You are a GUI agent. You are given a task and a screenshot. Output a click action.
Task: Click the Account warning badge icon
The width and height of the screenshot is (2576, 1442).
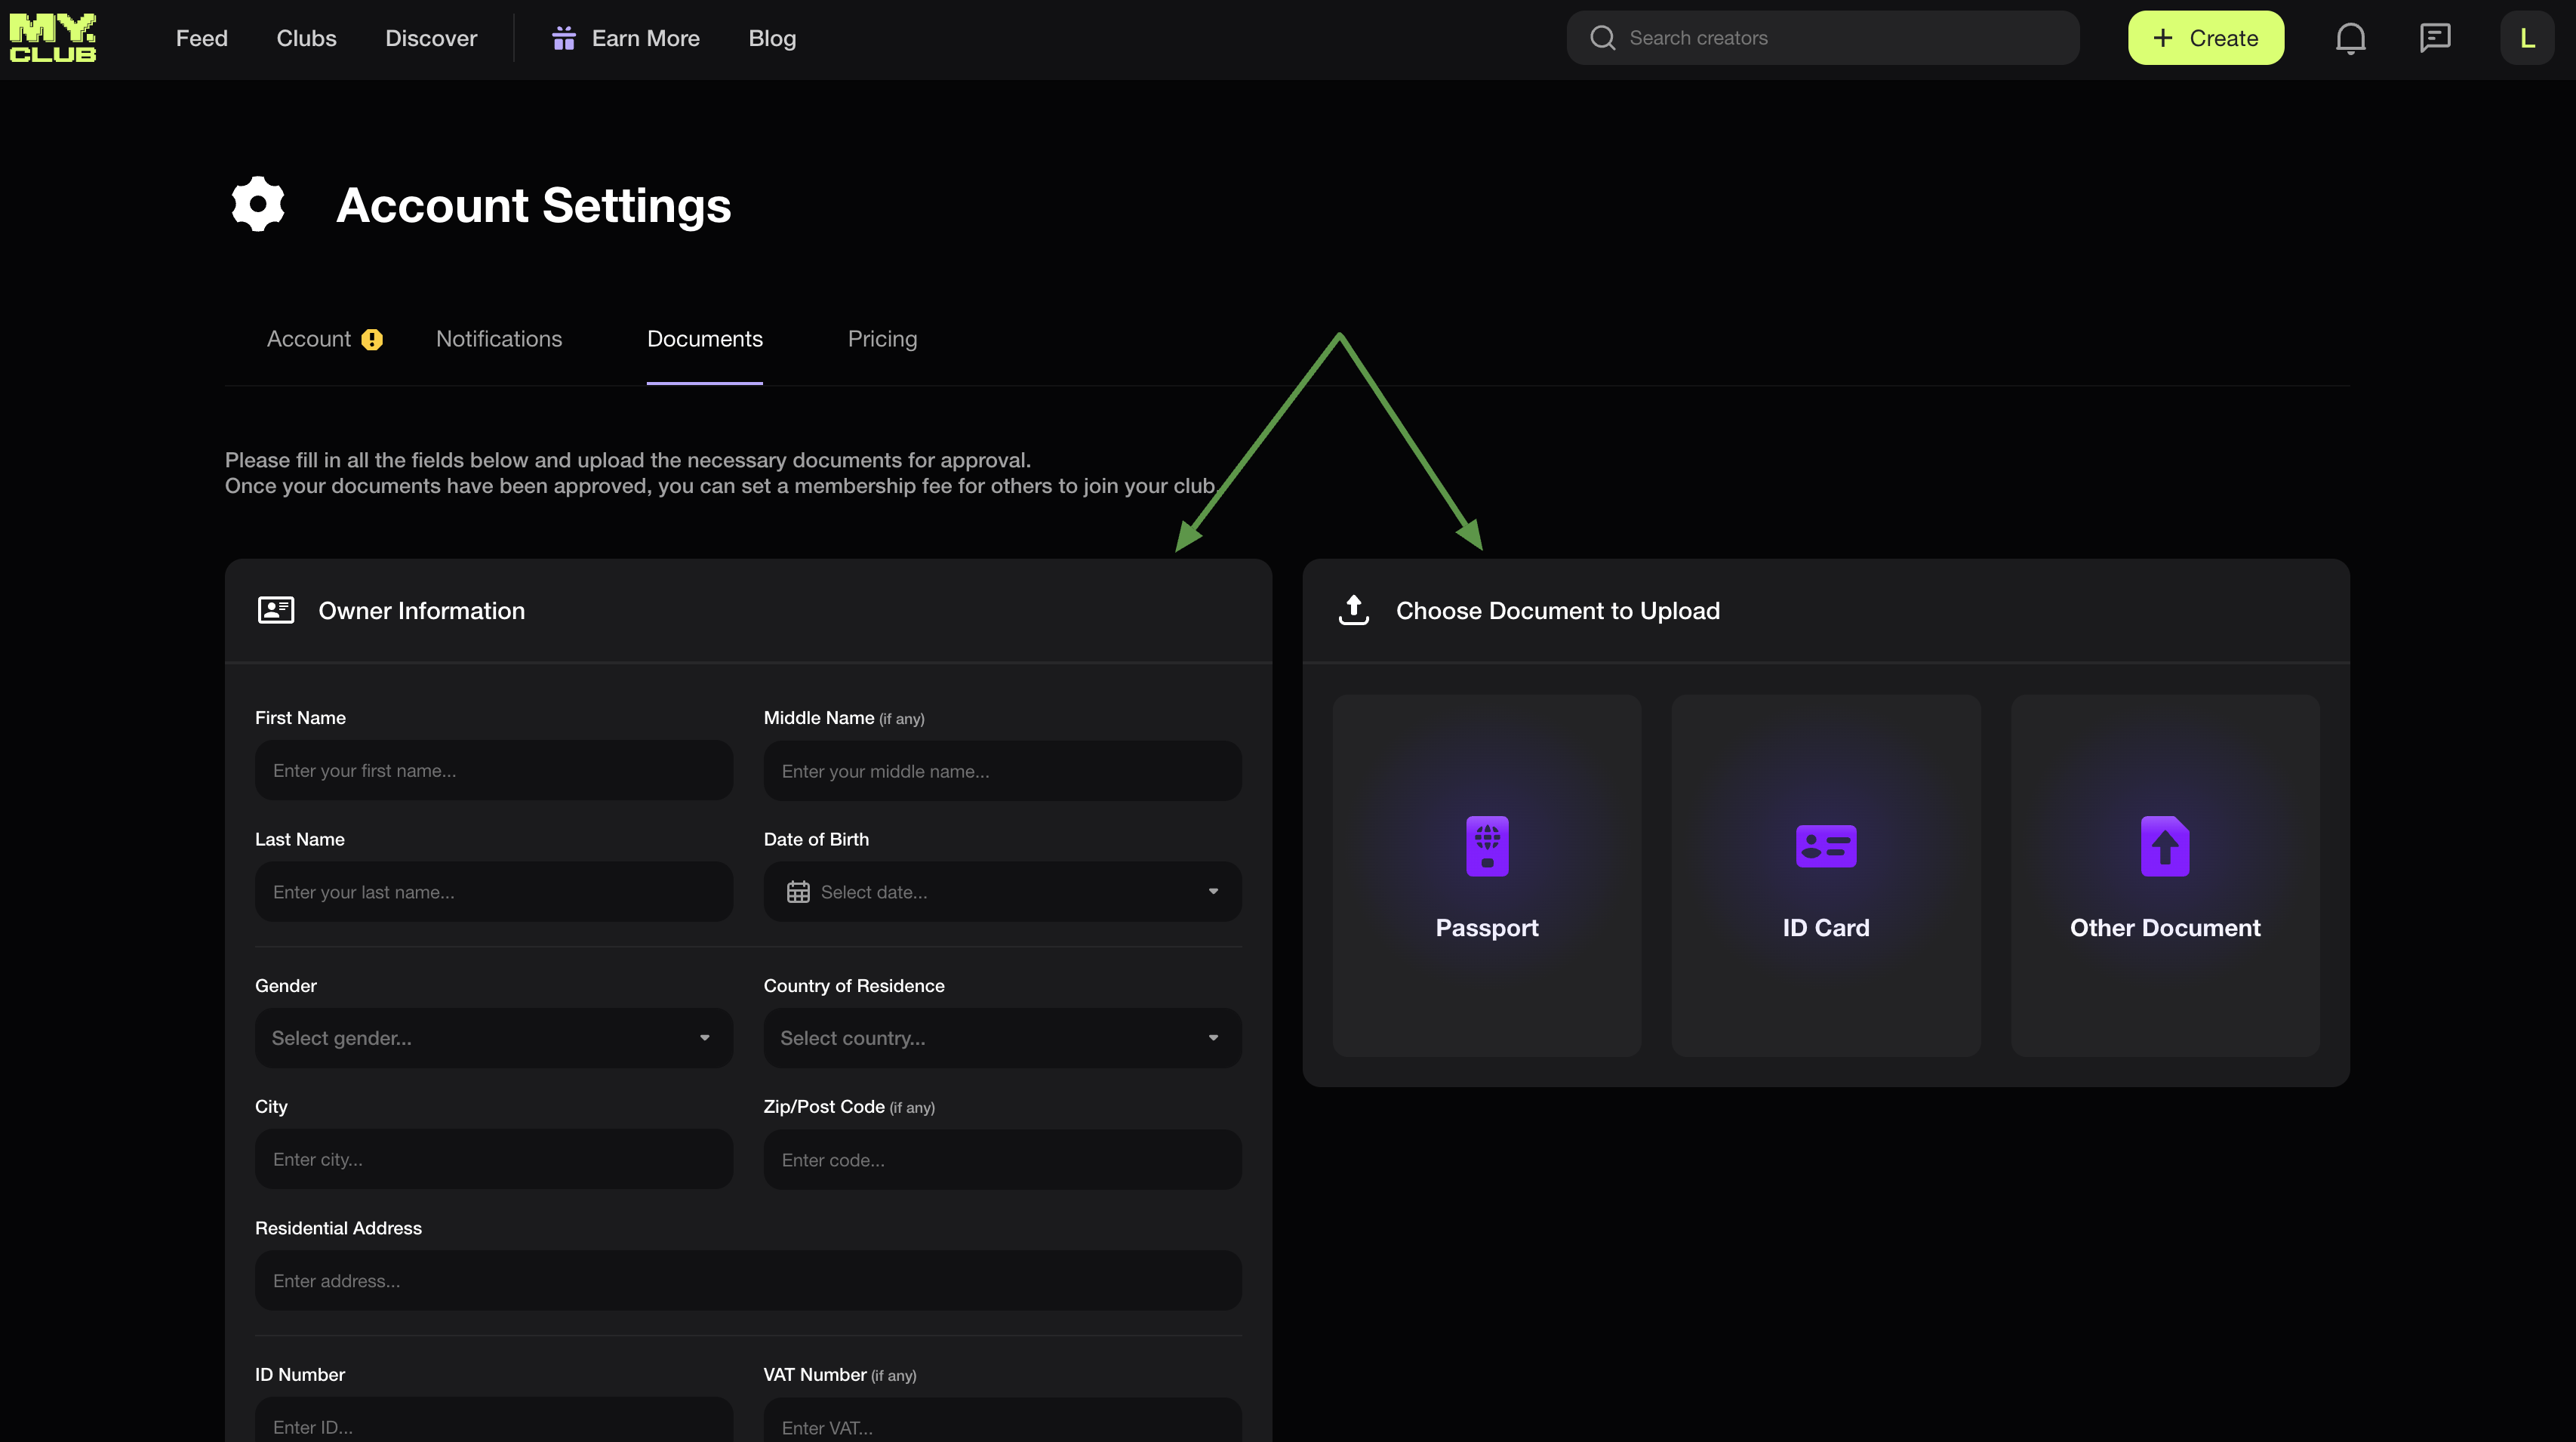click(372, 340)
